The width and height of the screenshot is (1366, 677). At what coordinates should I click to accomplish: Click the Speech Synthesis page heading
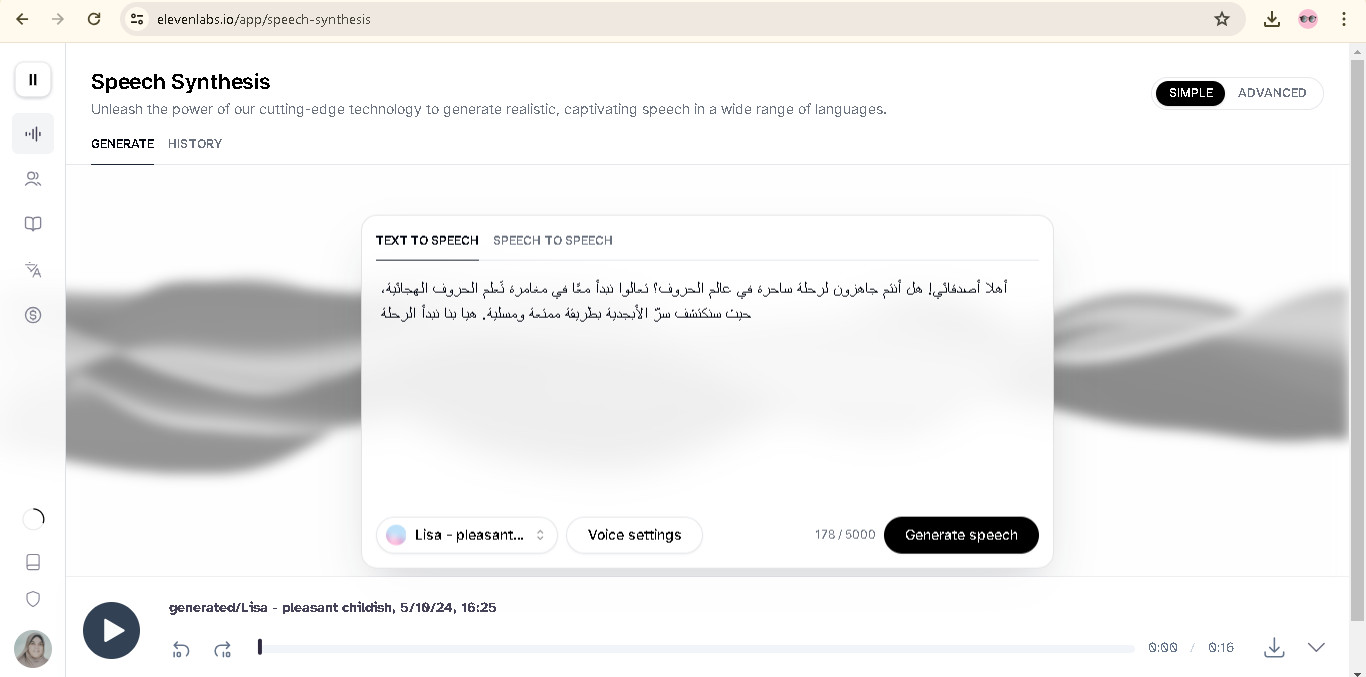point(181,82)
